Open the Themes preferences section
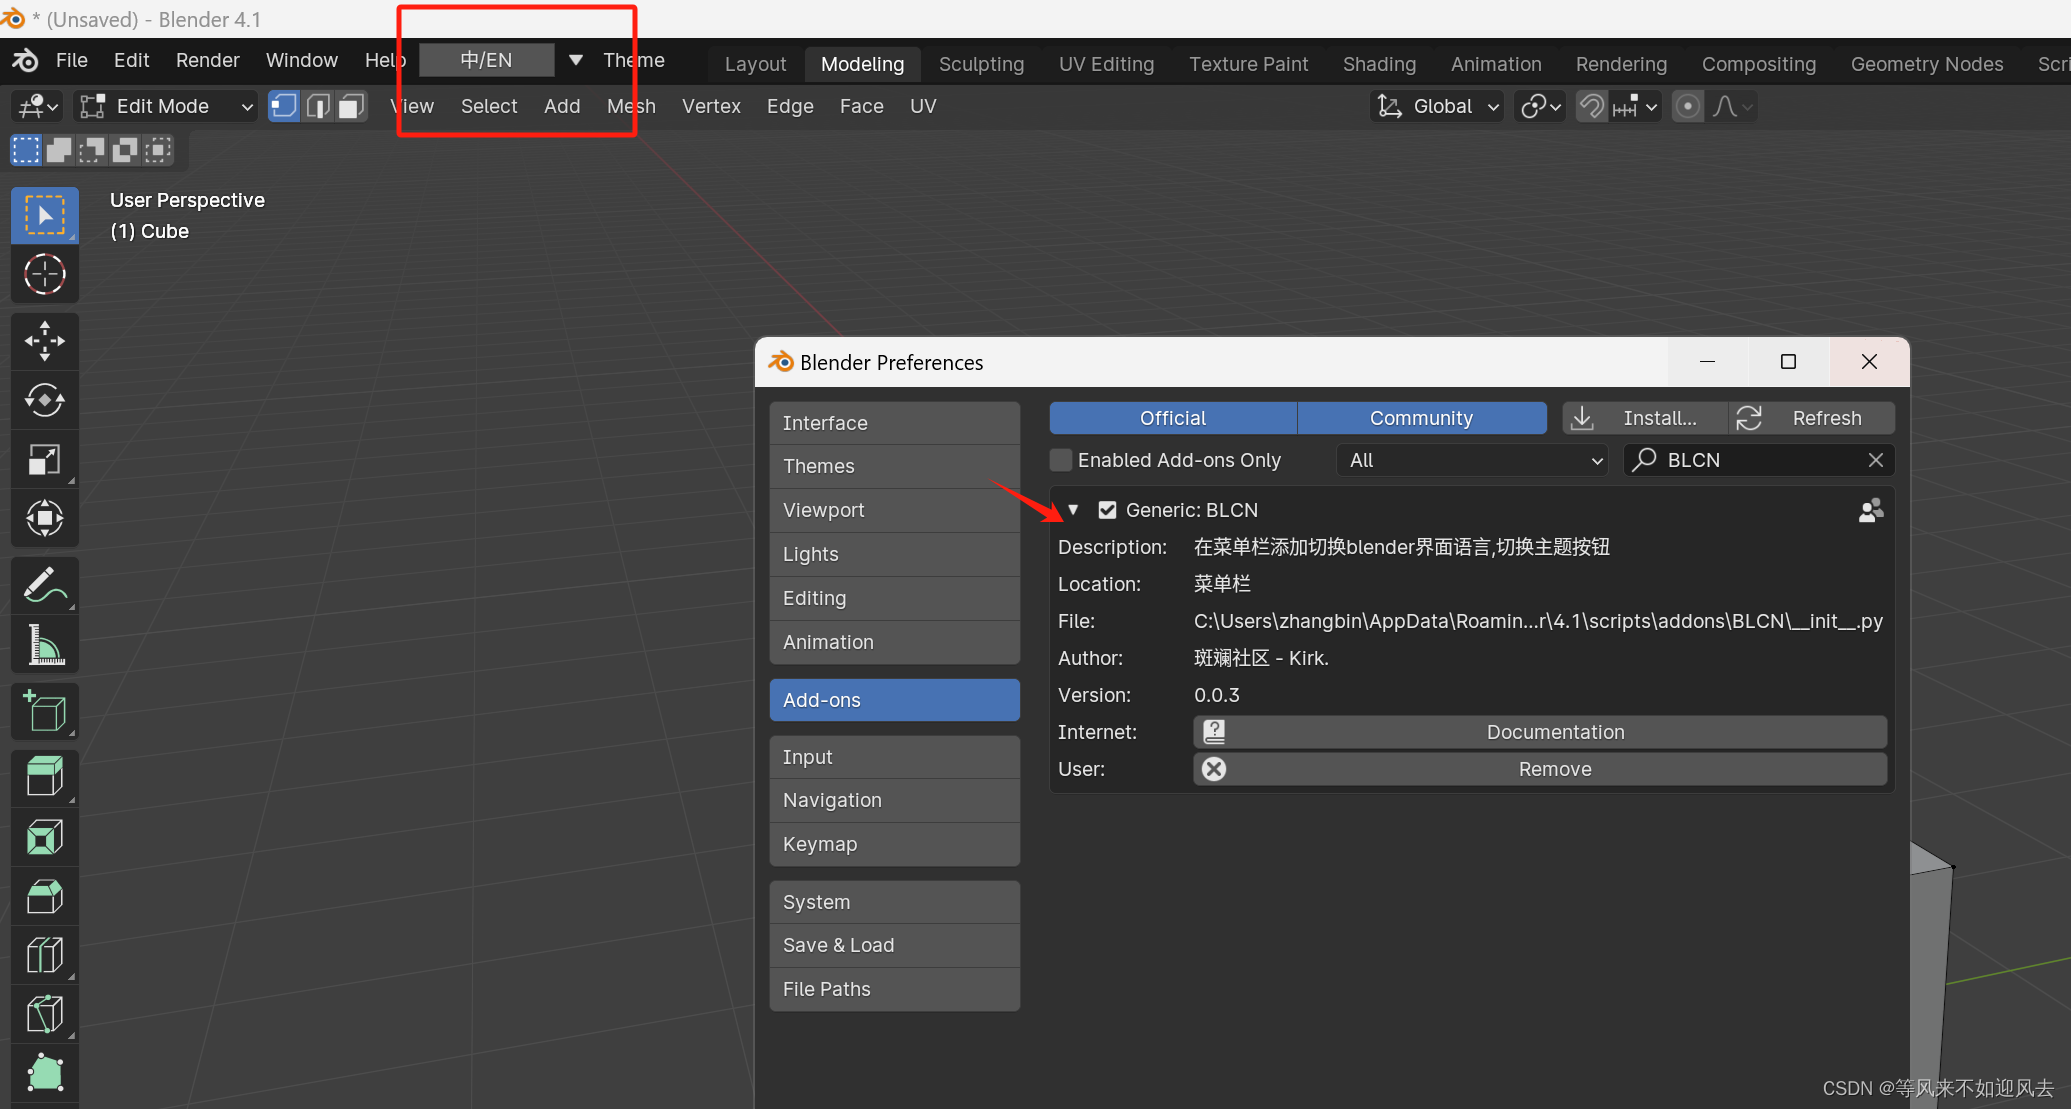 pos(894,466)
